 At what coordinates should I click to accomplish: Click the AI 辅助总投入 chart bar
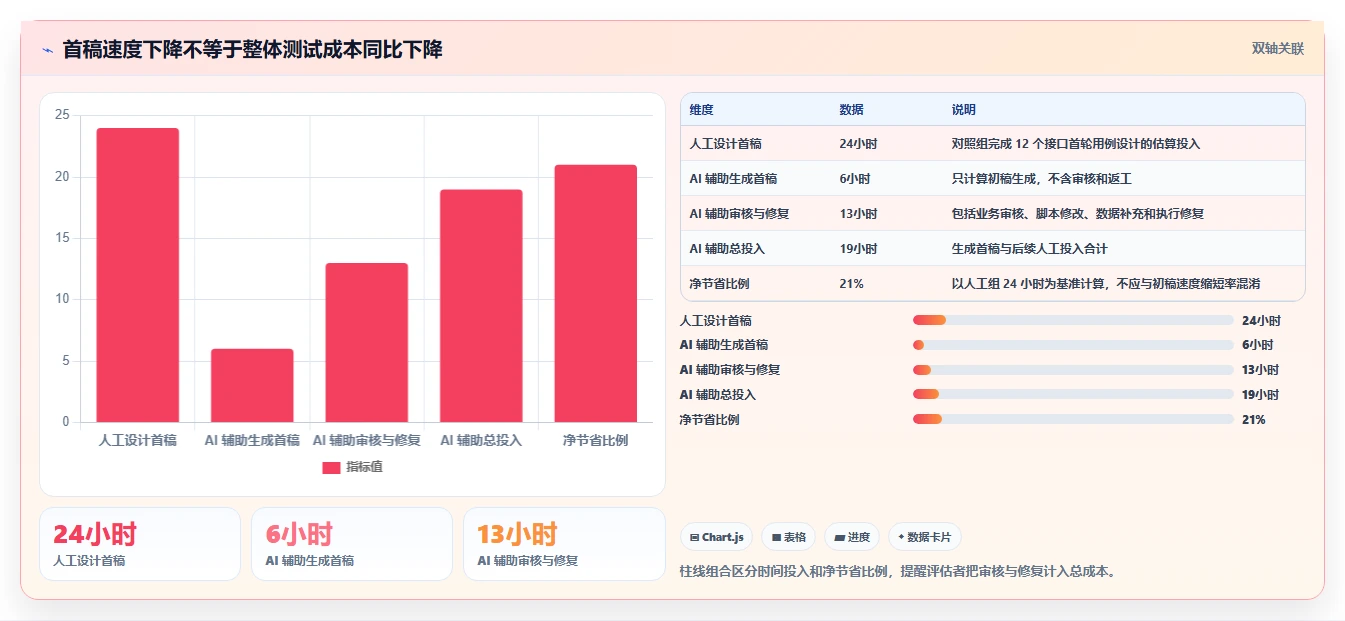click(x=481, y=306)
